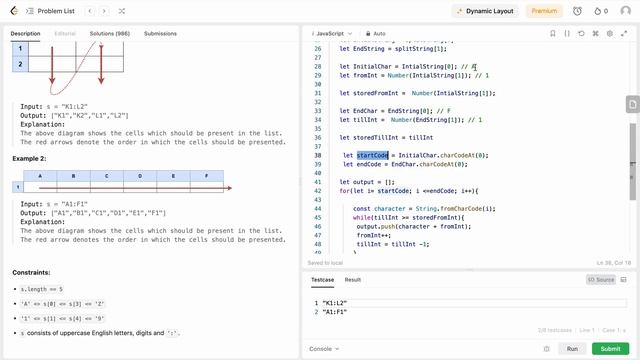Click the for loop on line 42
Screen dimensions: 640x360
click(x=409, y=191)
